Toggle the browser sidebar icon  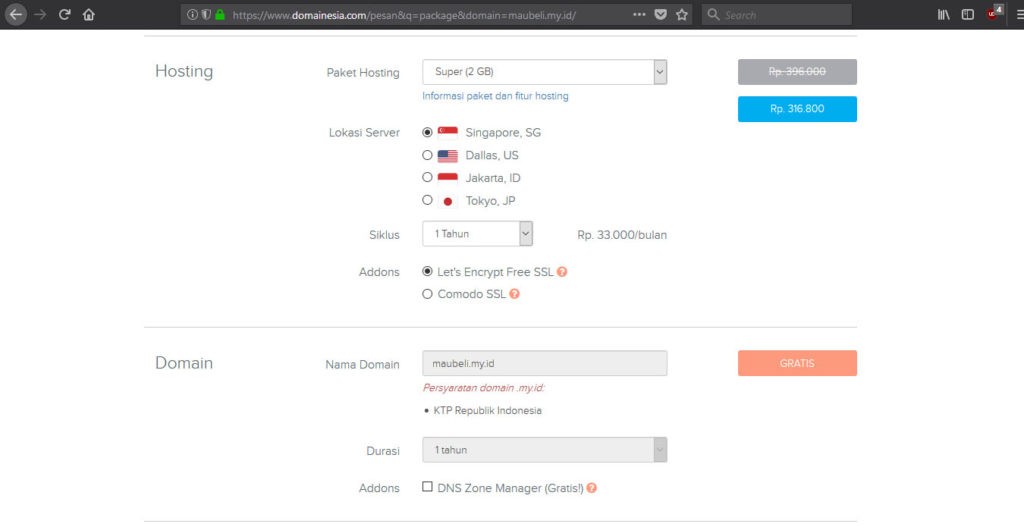968,14
